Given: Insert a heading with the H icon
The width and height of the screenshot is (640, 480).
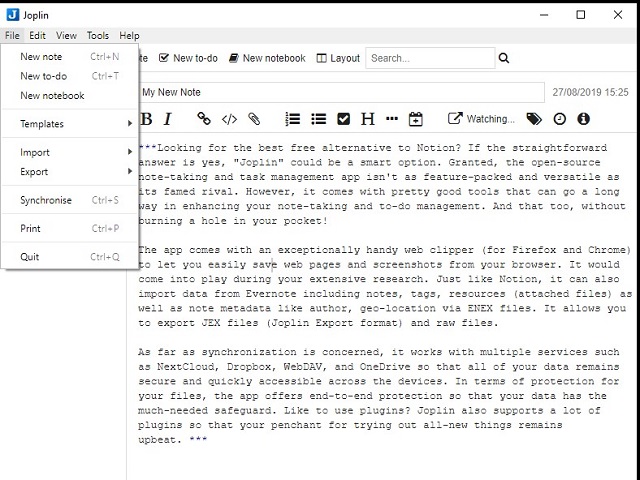Looking at the screenshot, I should (x=367, y=119).
